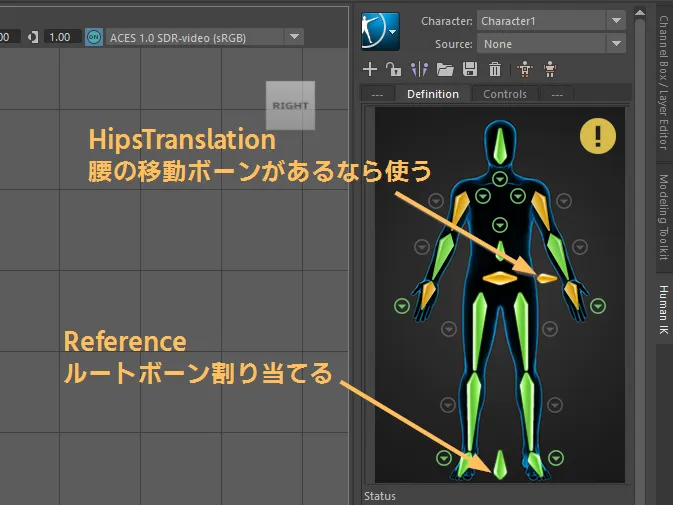
Task: Click the trash delete icon
Action: coord(495,69)
